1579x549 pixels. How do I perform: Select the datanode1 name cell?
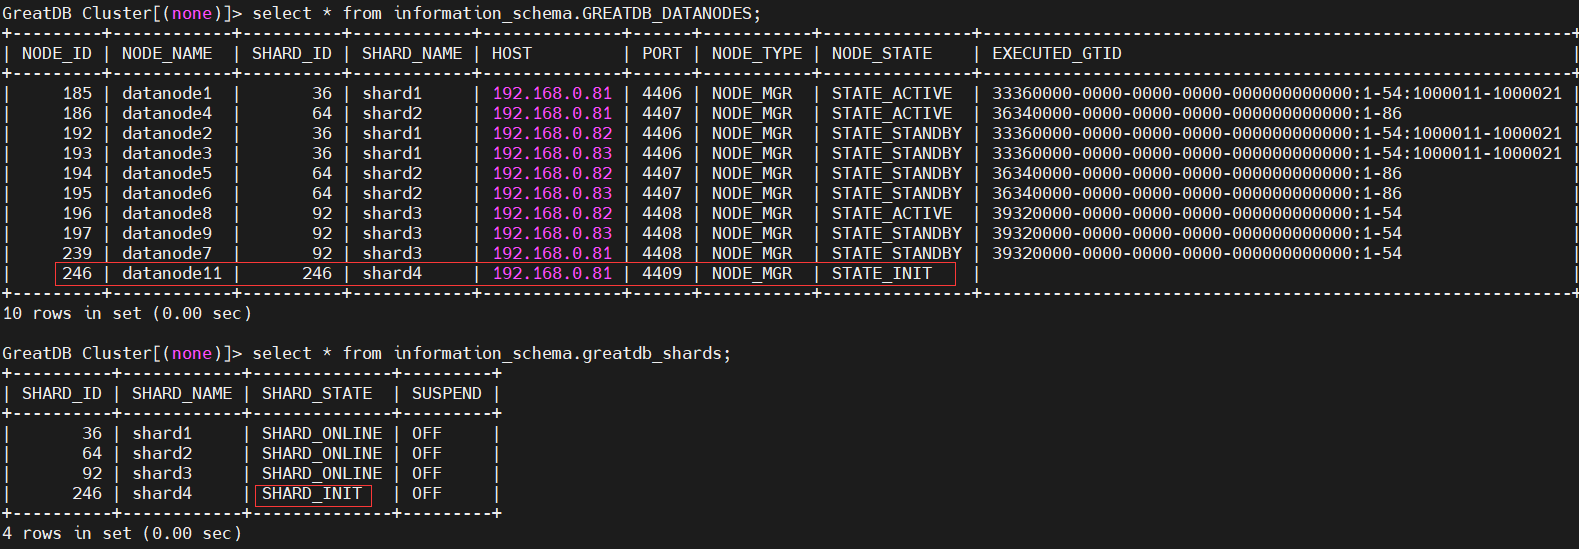[167, 94]
